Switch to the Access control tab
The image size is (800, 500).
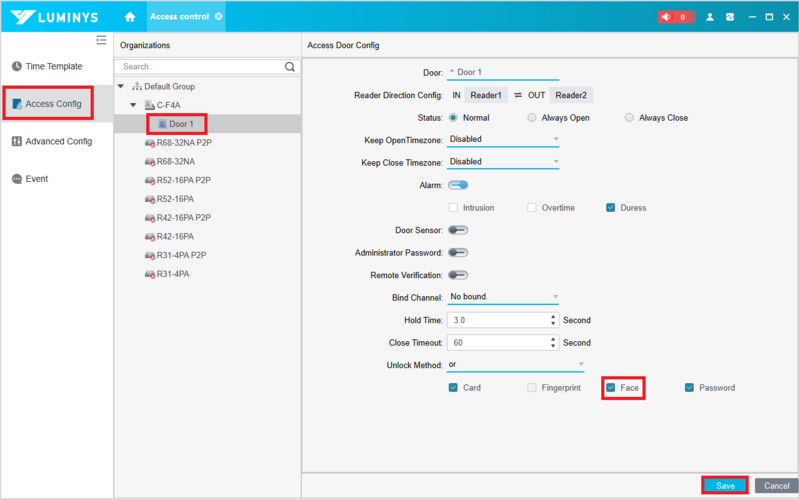(180, 16)
